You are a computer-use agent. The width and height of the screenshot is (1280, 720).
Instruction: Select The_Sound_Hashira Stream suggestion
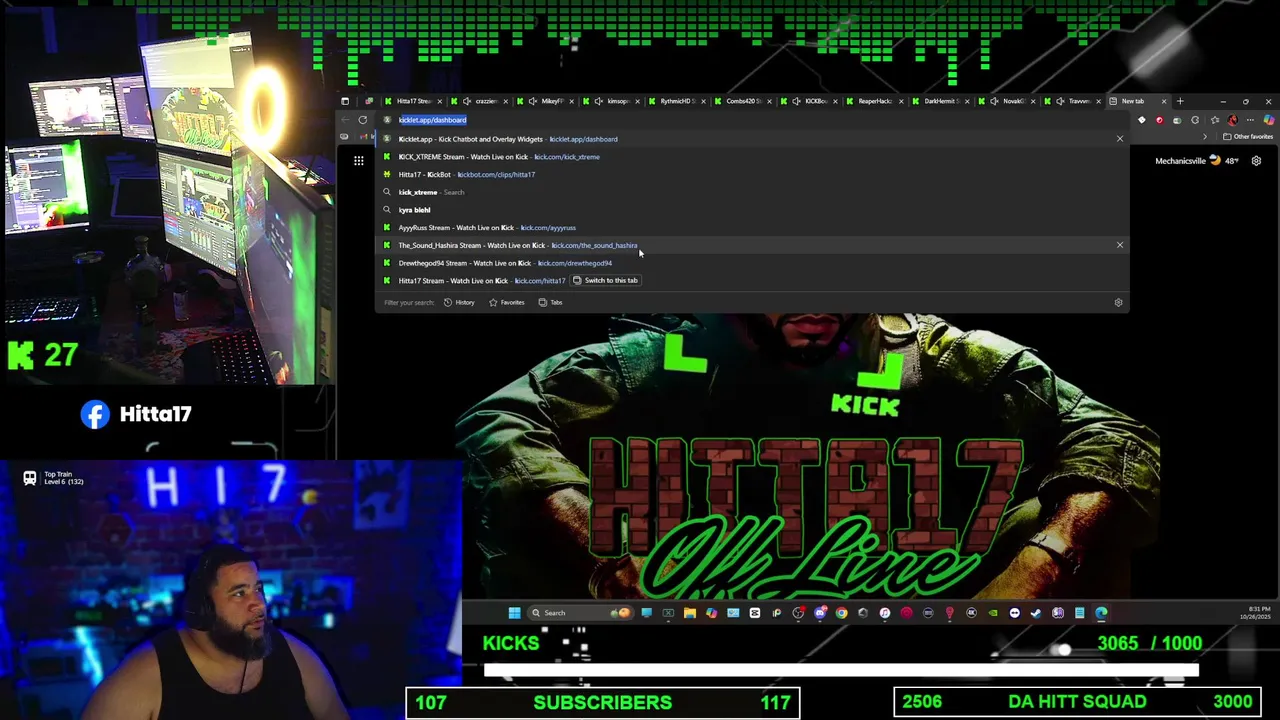(x=752, y=245)
